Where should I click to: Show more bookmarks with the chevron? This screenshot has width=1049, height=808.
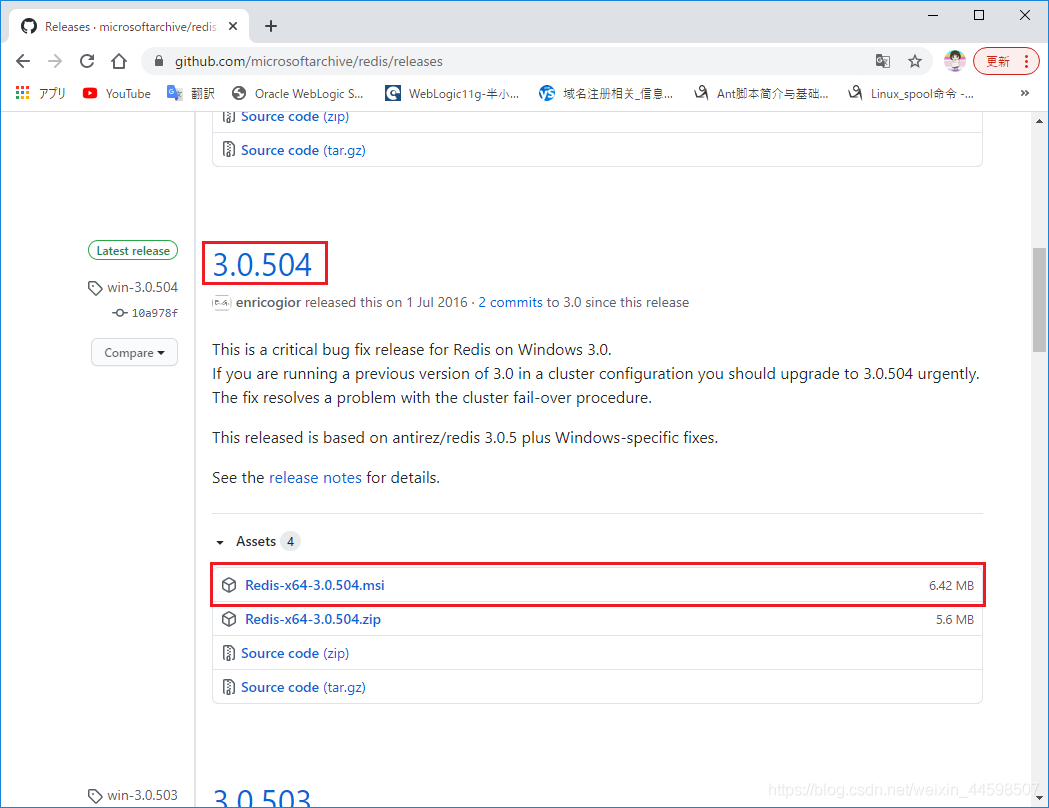[1025, 94]
